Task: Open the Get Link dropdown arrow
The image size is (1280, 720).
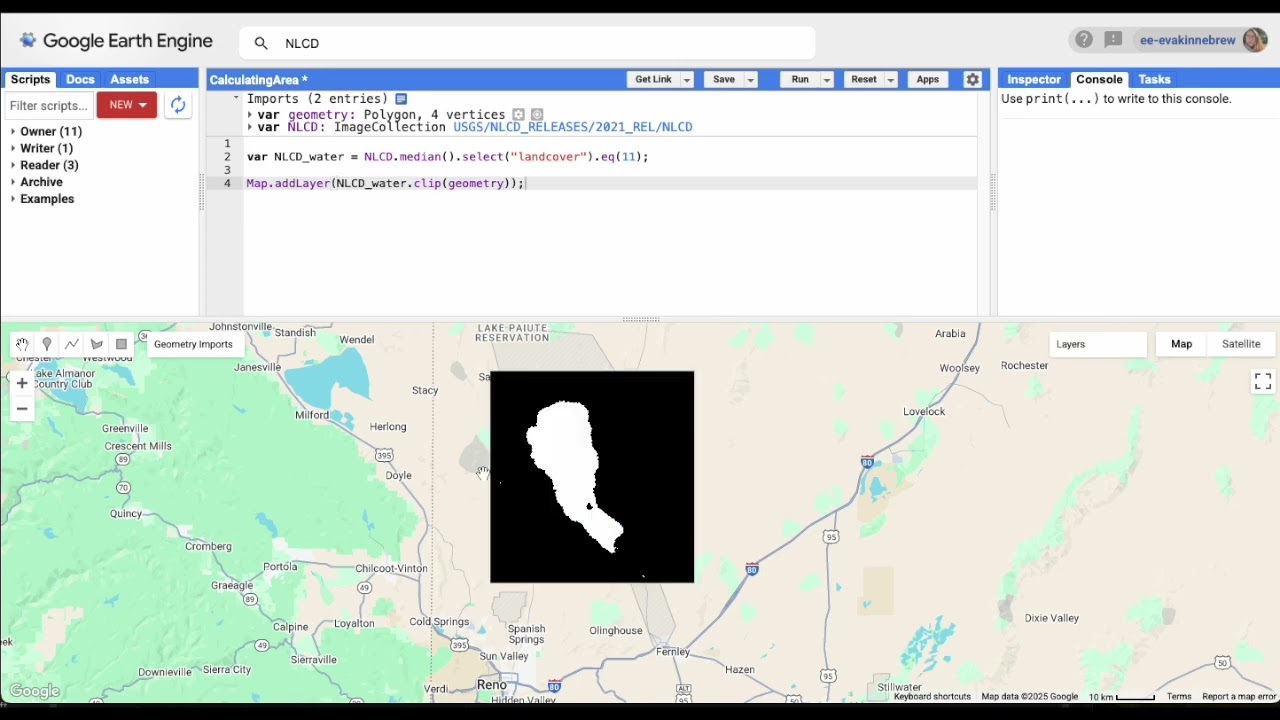Action: click(687, 80)
